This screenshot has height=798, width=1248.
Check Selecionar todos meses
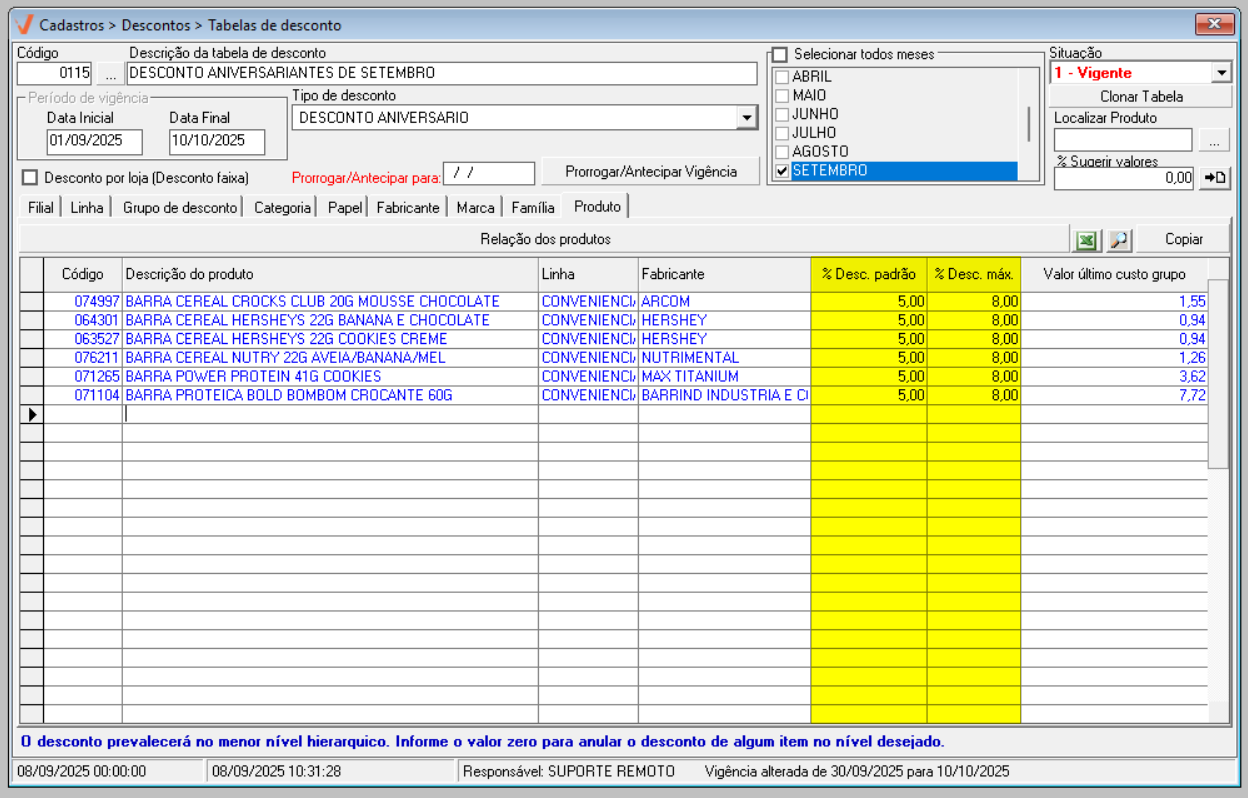pos(780,54)
